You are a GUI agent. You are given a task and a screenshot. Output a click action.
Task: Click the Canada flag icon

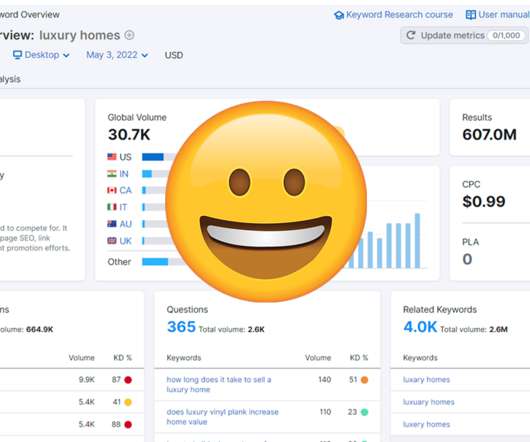[x=112, y=190]
